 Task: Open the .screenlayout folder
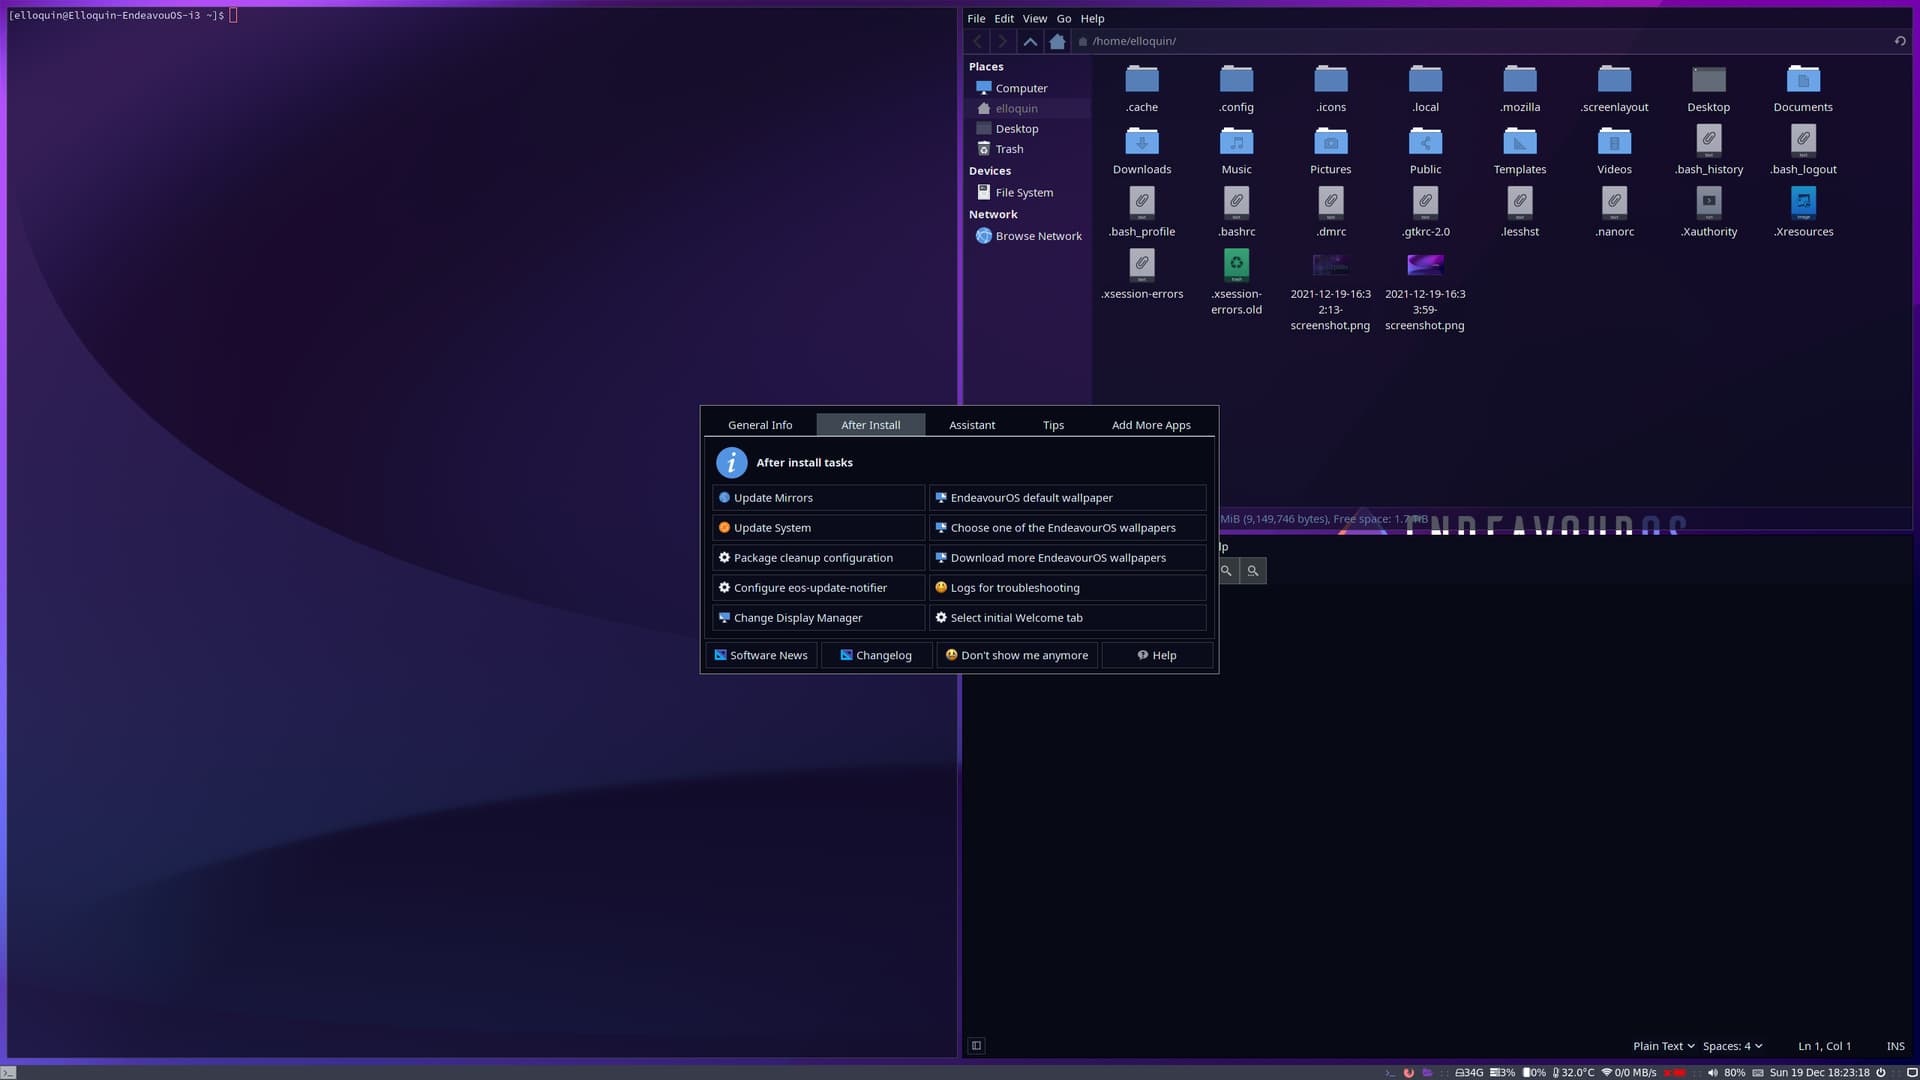(x=1614, y=89)
